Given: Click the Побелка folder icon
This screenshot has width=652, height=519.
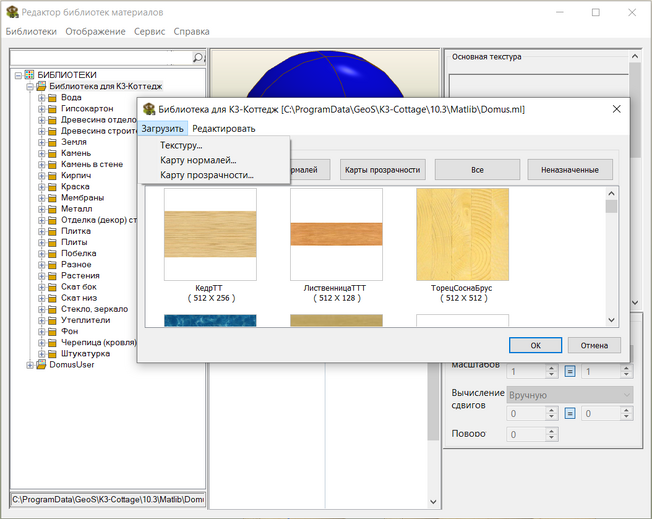Looking at the screenshot, I should 52,254.
